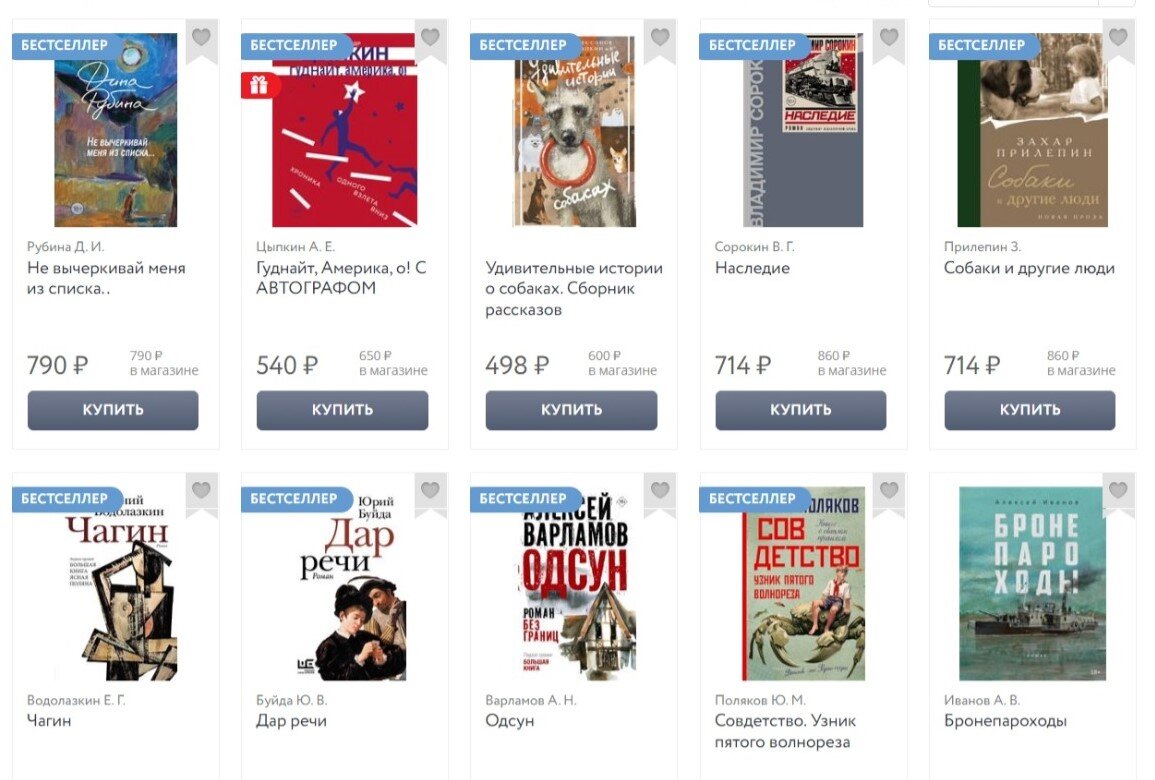Click the red gift icon on Цыпкин book

(x=259, y=85)
